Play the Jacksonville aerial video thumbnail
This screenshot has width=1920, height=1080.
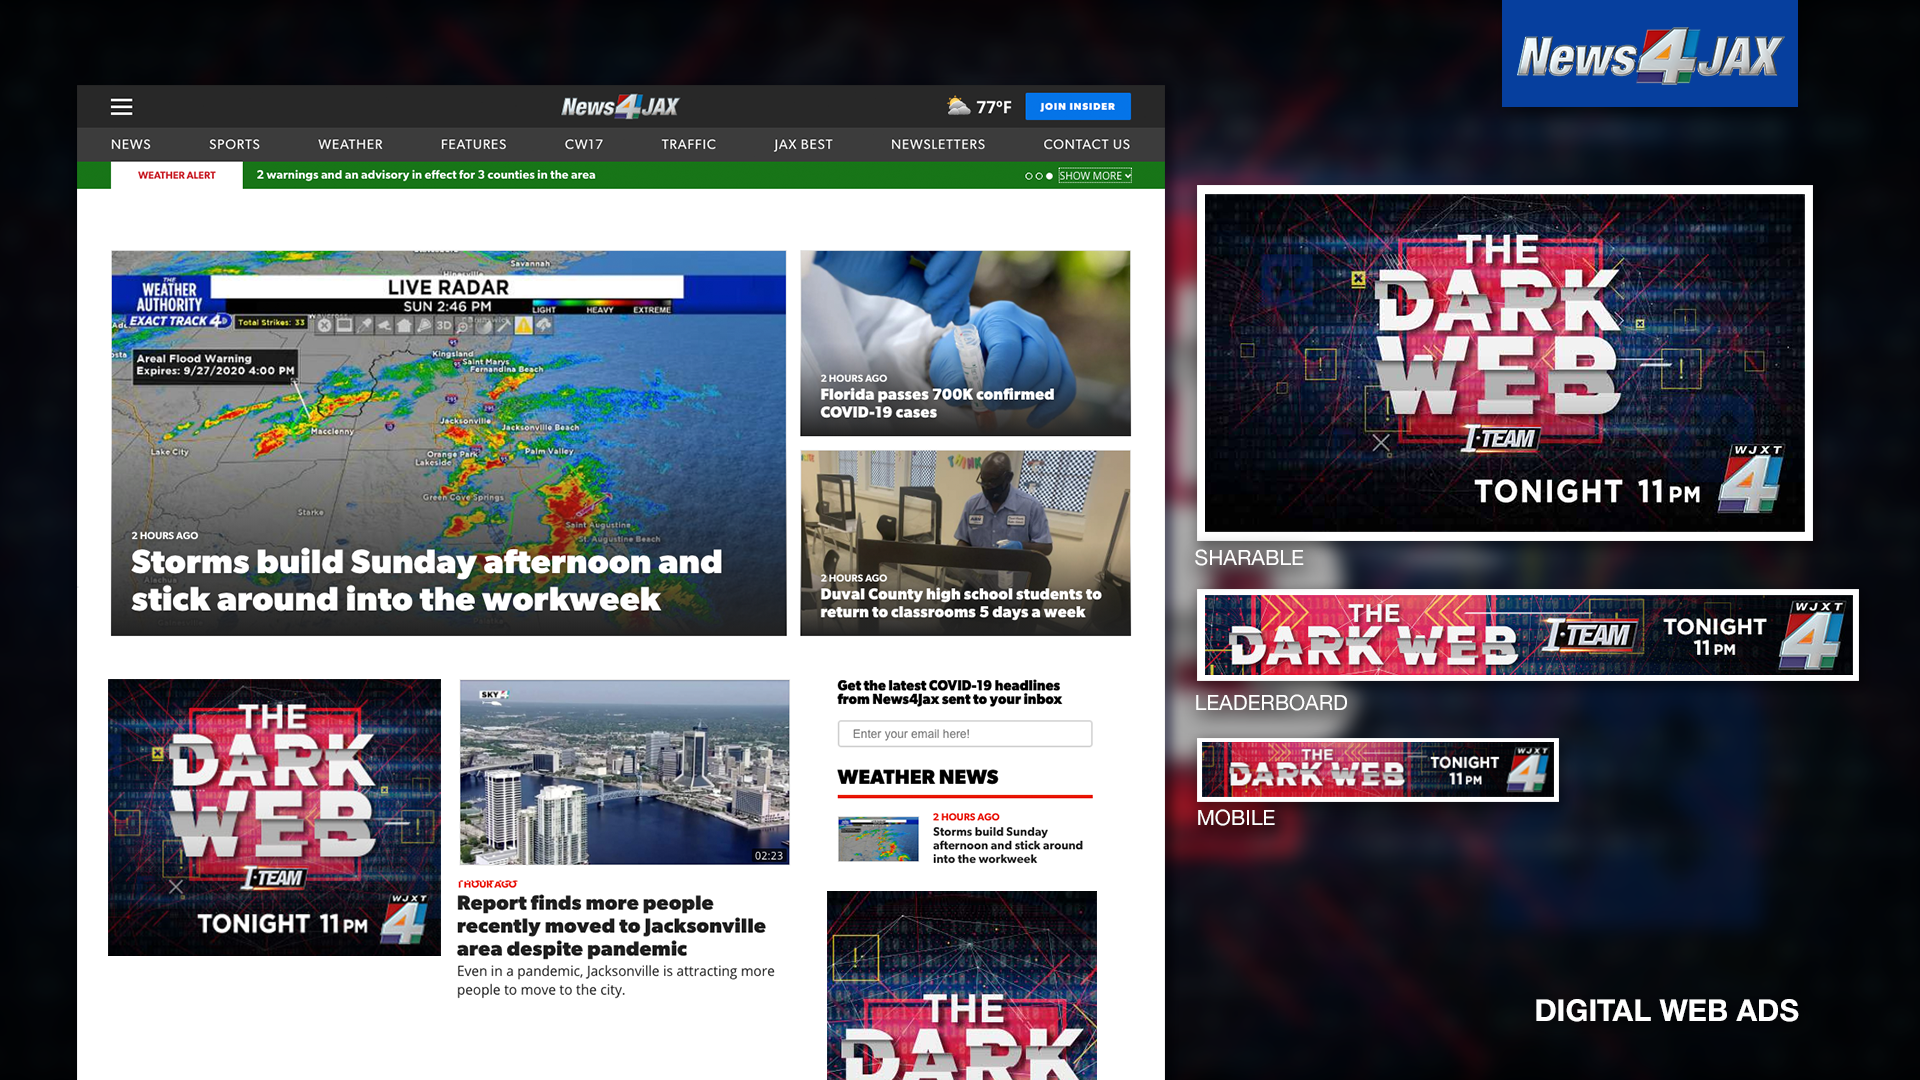624,772
